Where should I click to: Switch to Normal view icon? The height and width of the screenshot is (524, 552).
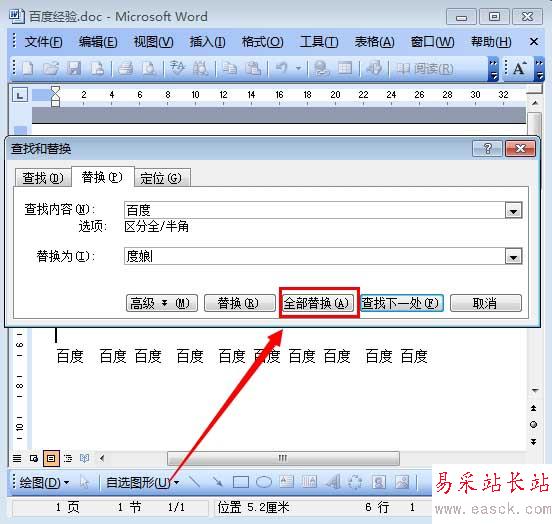(17, 458)
